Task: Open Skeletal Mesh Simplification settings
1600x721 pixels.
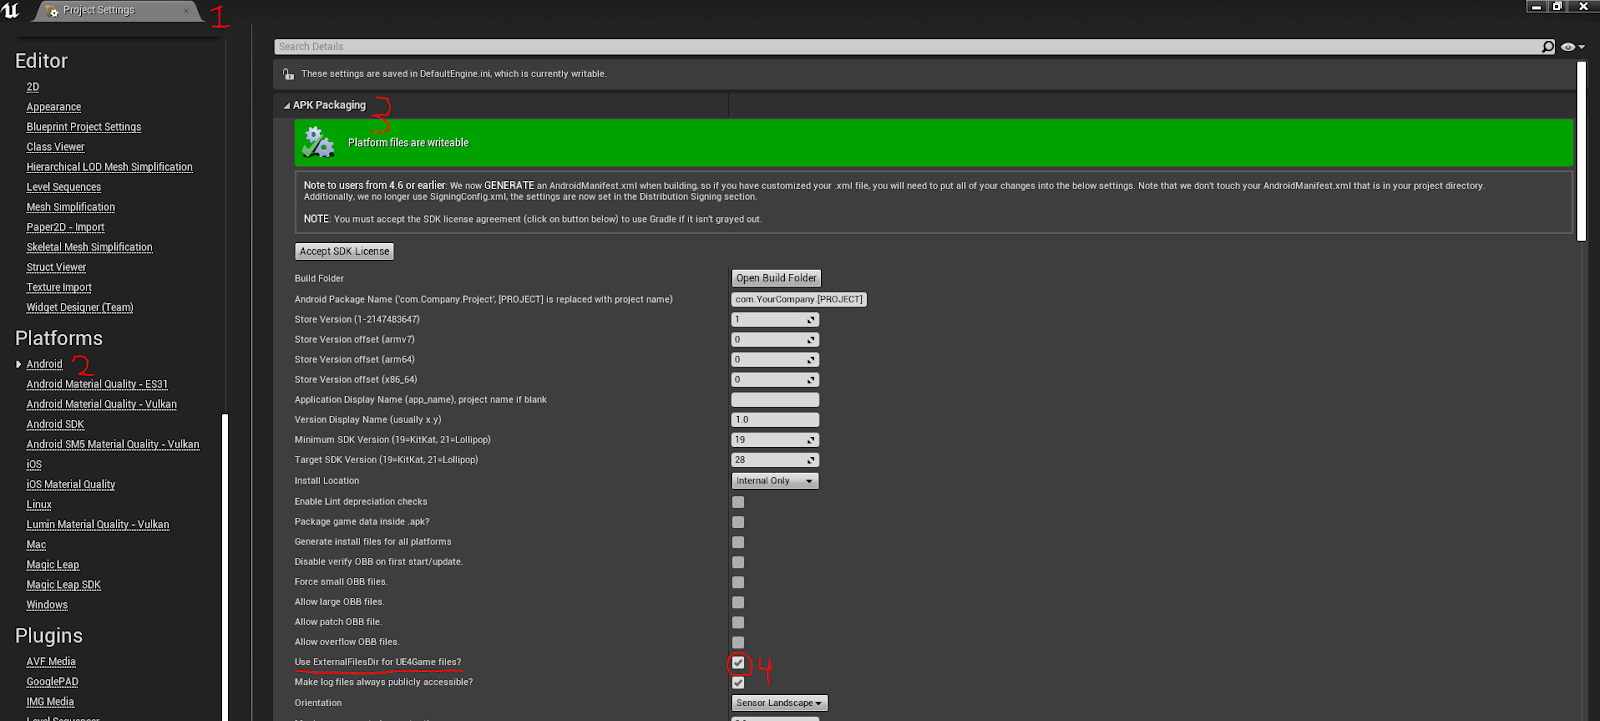Action: [90, 247]
